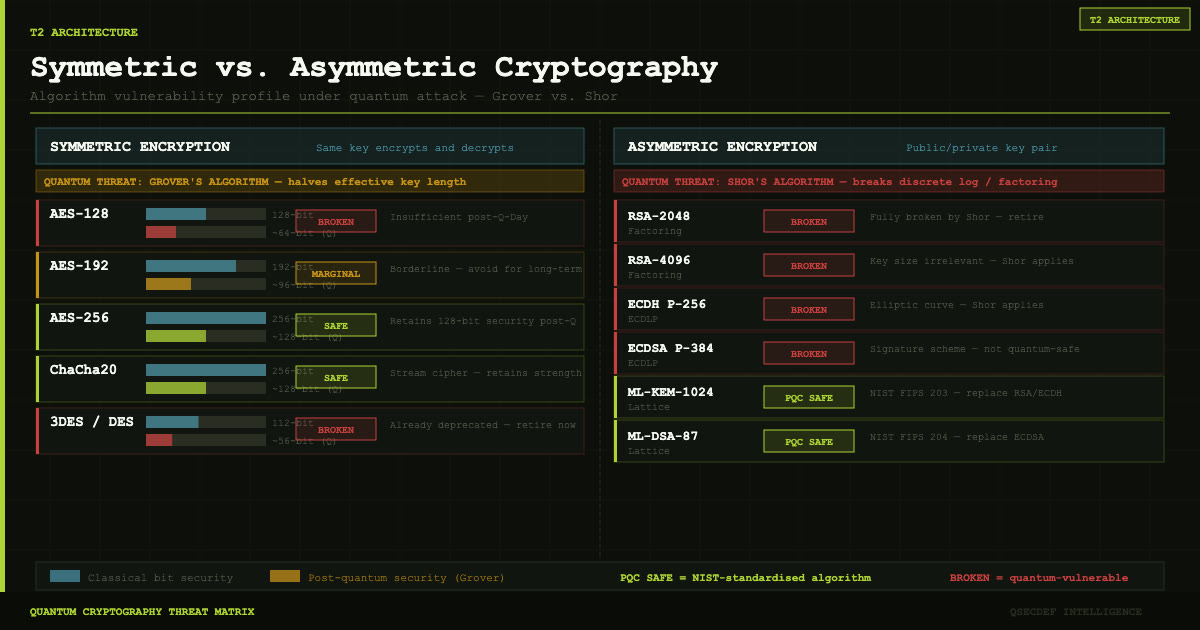
Task: Click the BROKEN badge for ECDH P-256
Action: click(x=809, y=310)
